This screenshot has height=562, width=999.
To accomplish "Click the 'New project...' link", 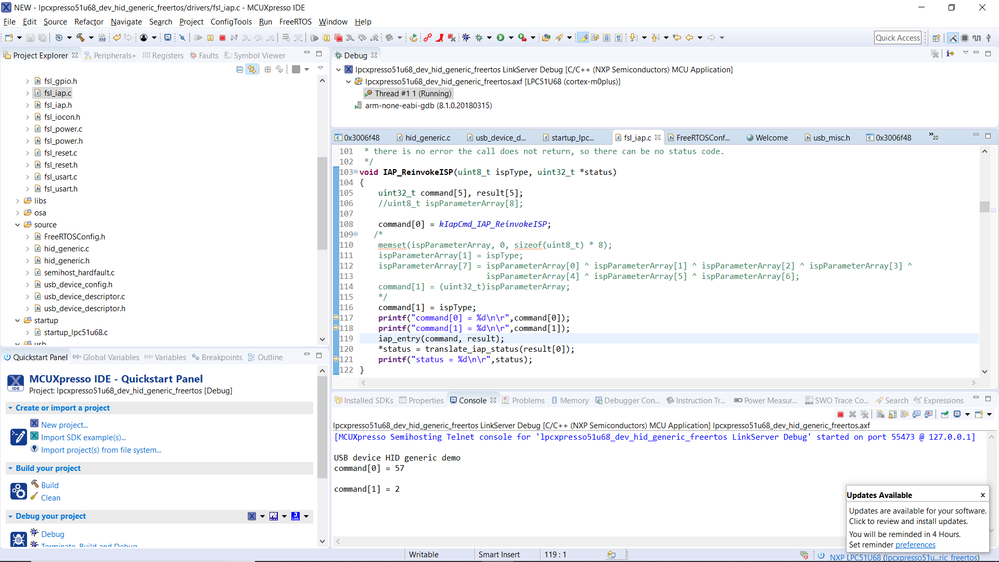I will 64,425.
